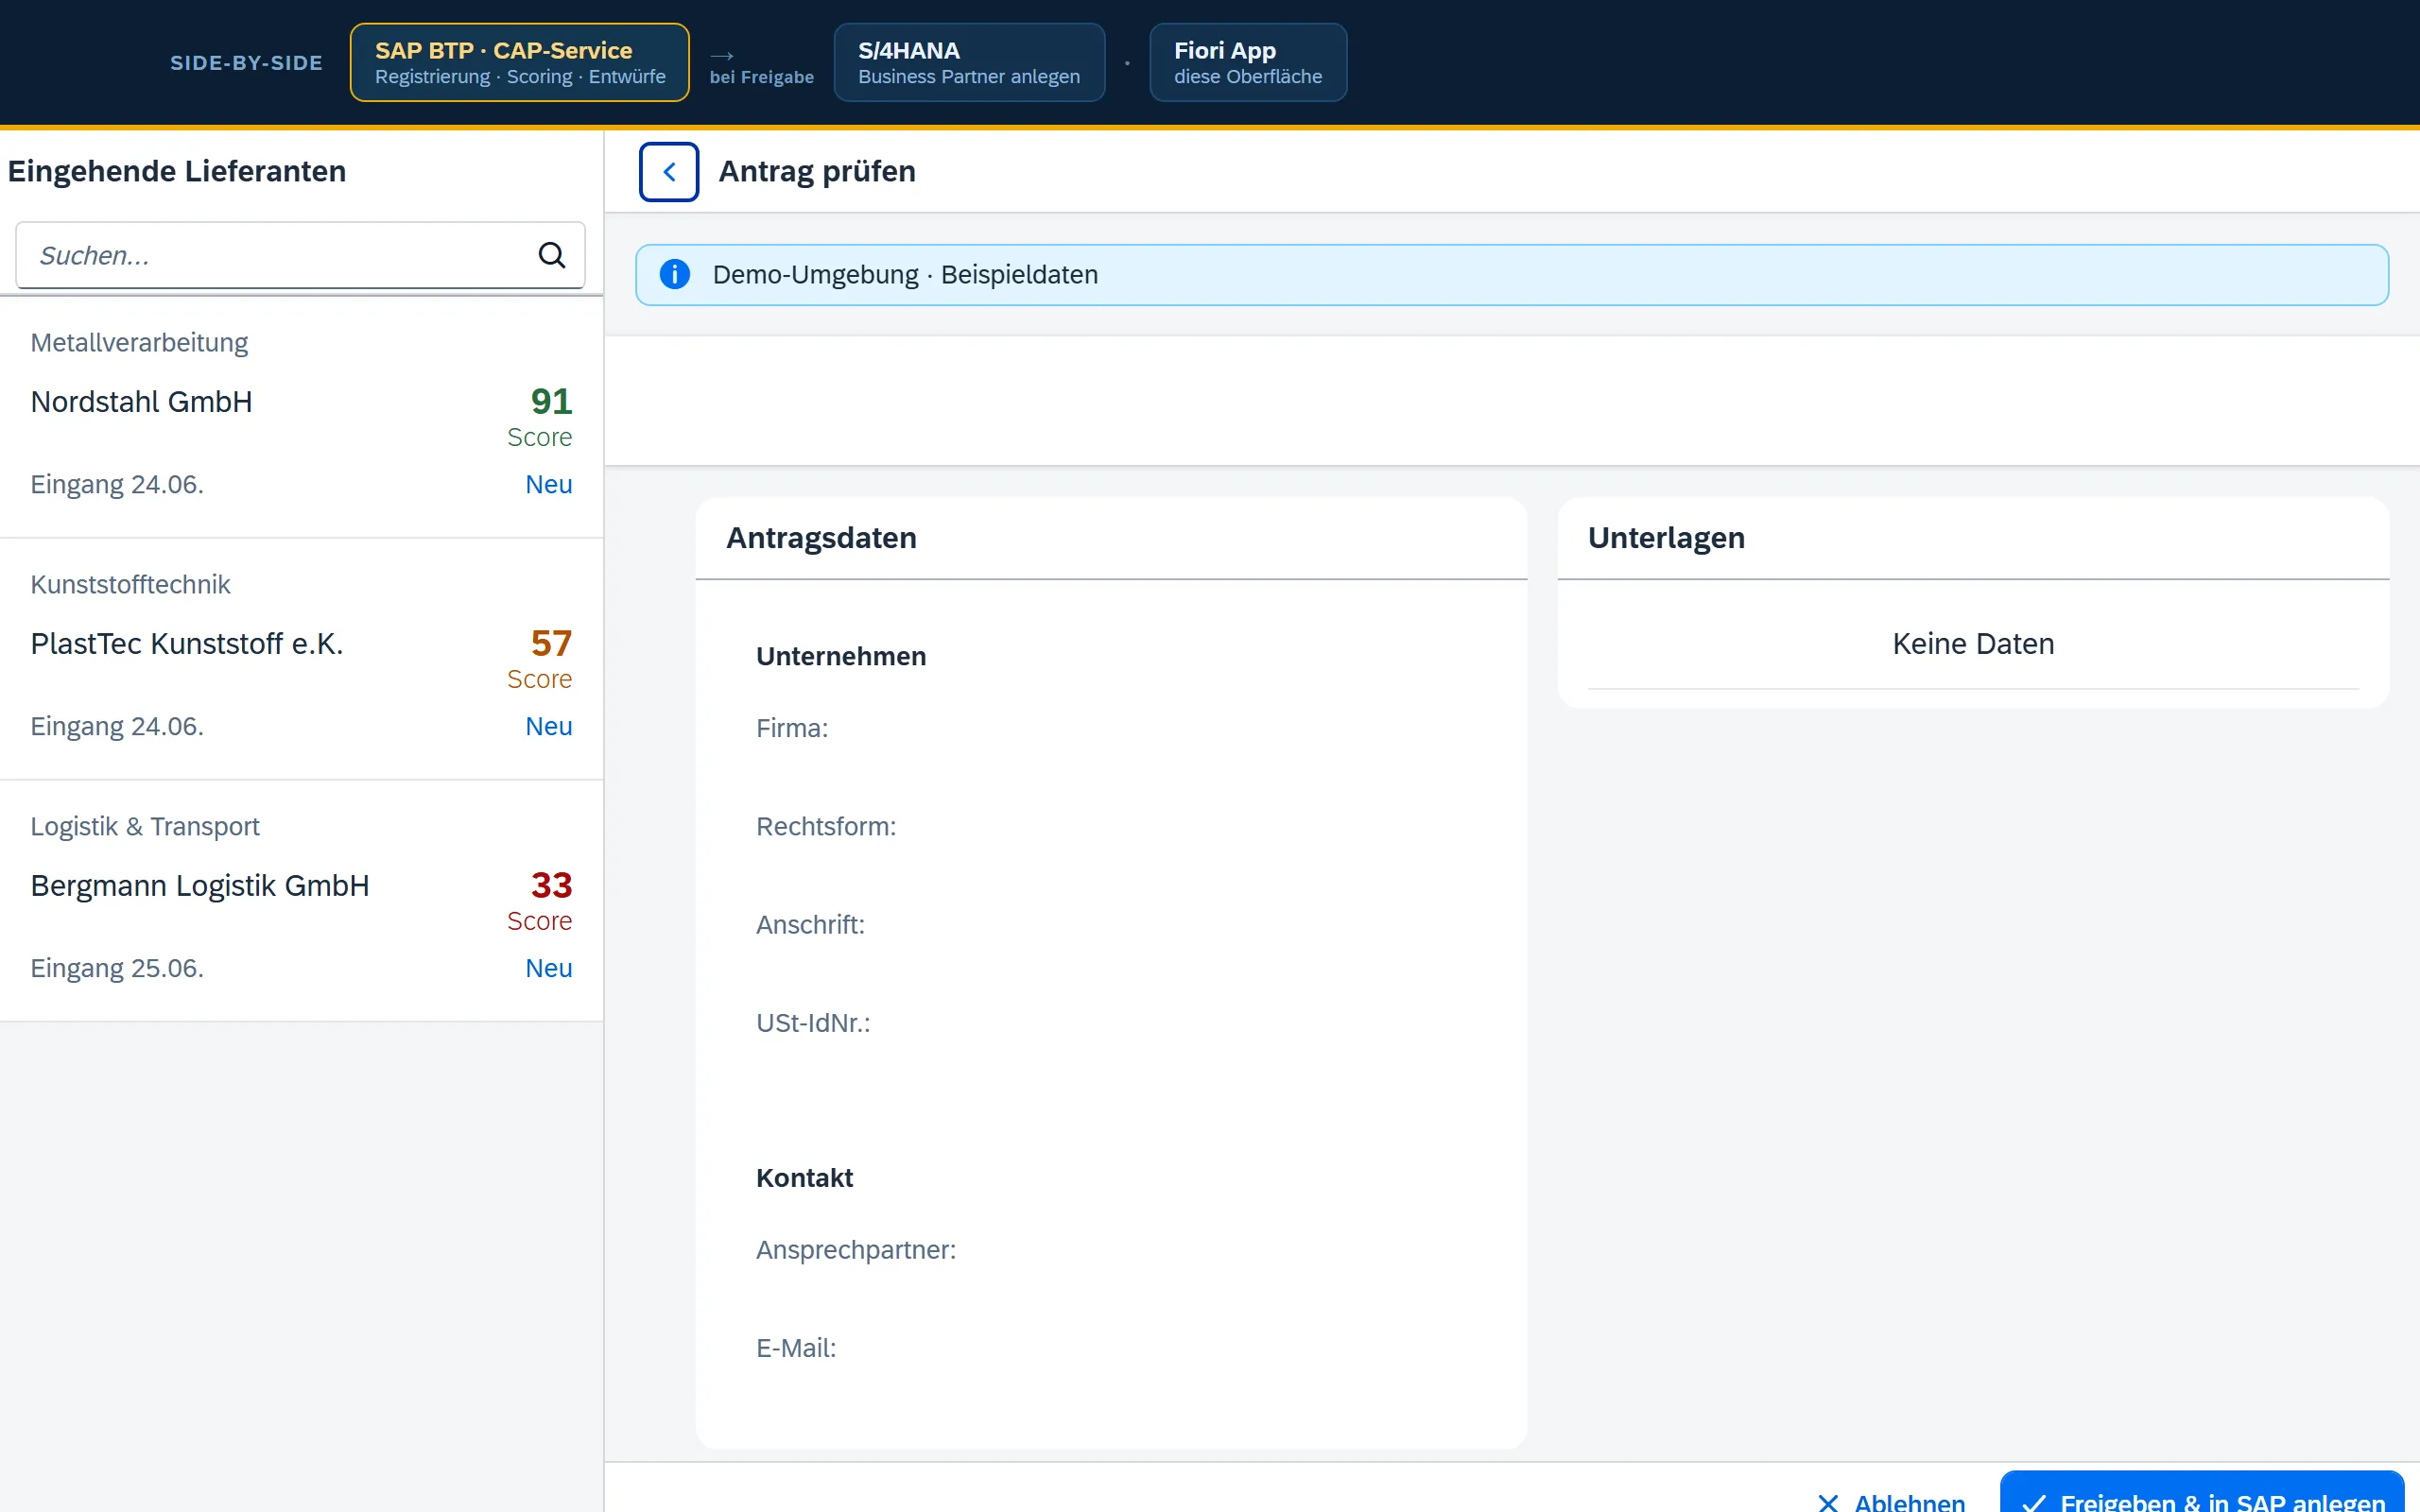The width and height of the screenshot is (2420, 1512).
Task: Click the Unterlagen panel heading
Action: pos(1666,538)
